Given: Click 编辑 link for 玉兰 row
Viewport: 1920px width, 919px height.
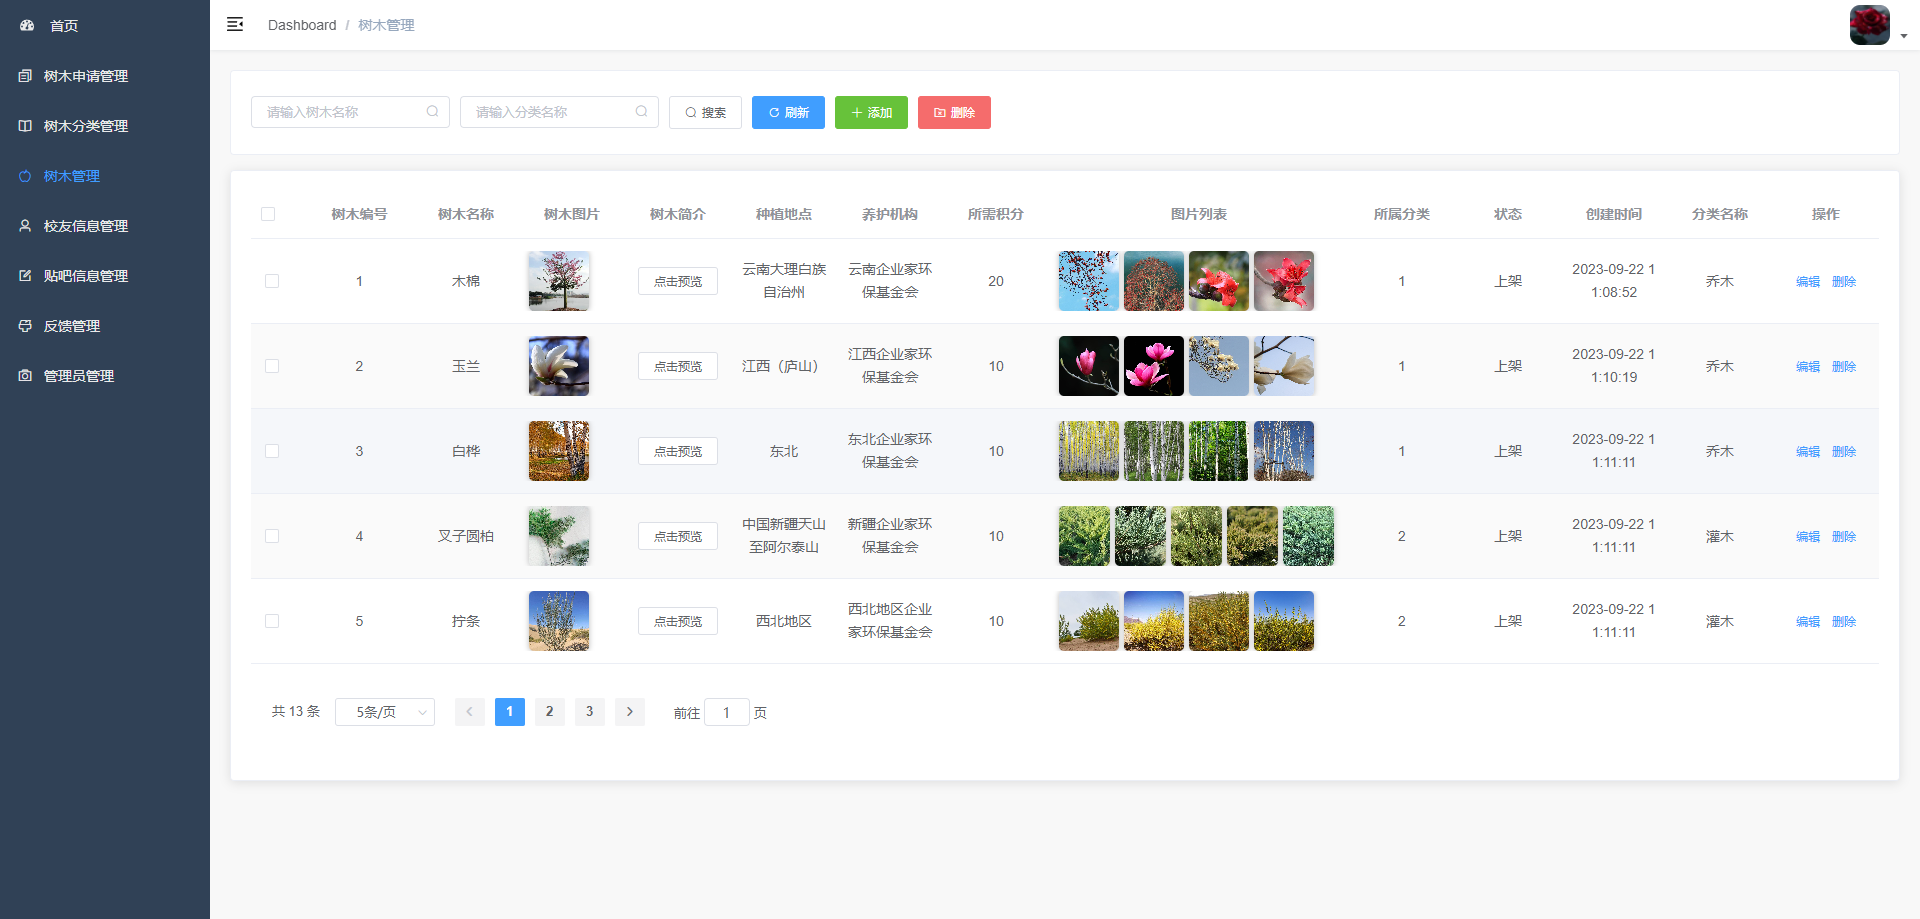Looking at the screenshot, I should pyautogui.click(x=1807, y=367).
